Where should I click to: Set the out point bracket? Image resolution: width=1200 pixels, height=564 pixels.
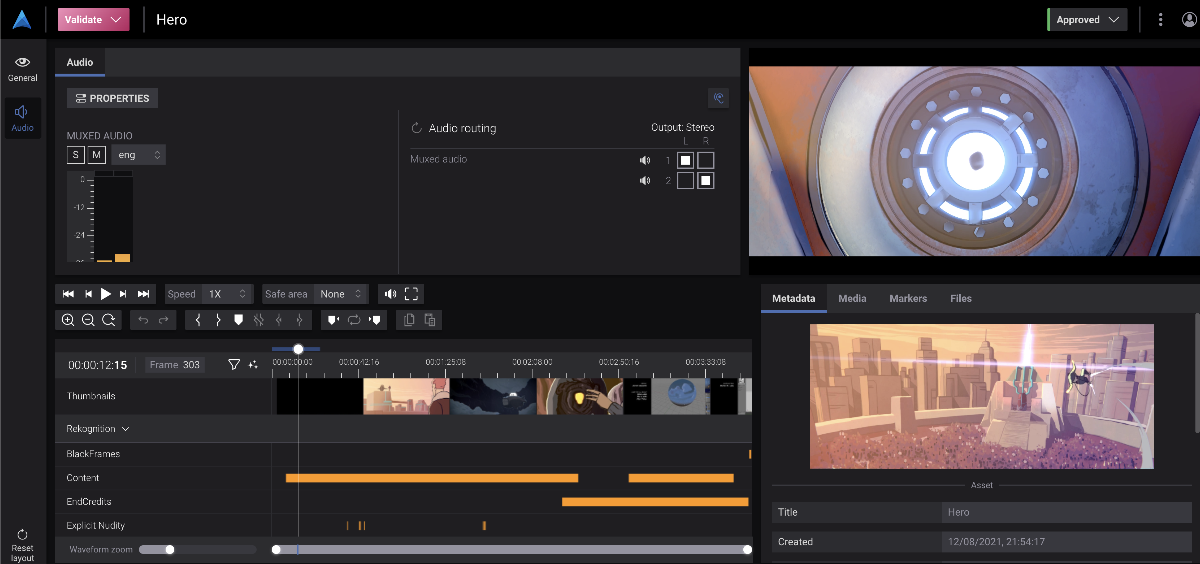click(218, 320)
